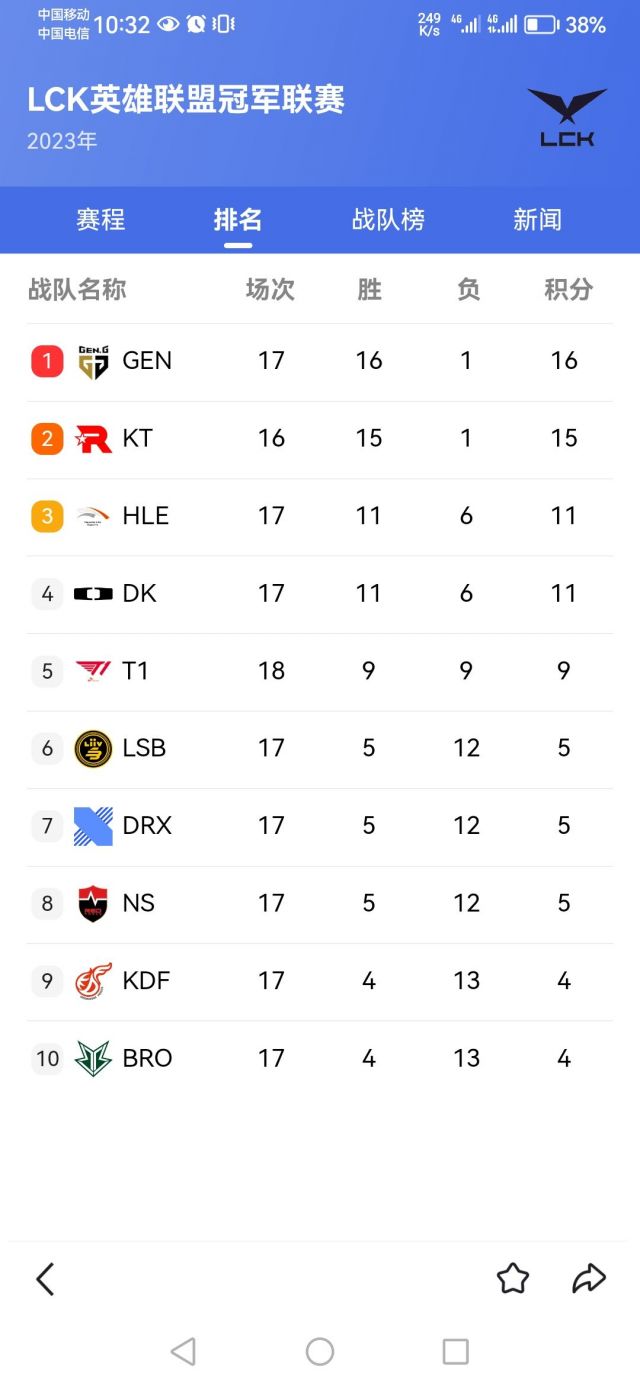Select the 排名 tab

[x=238, y=220]
